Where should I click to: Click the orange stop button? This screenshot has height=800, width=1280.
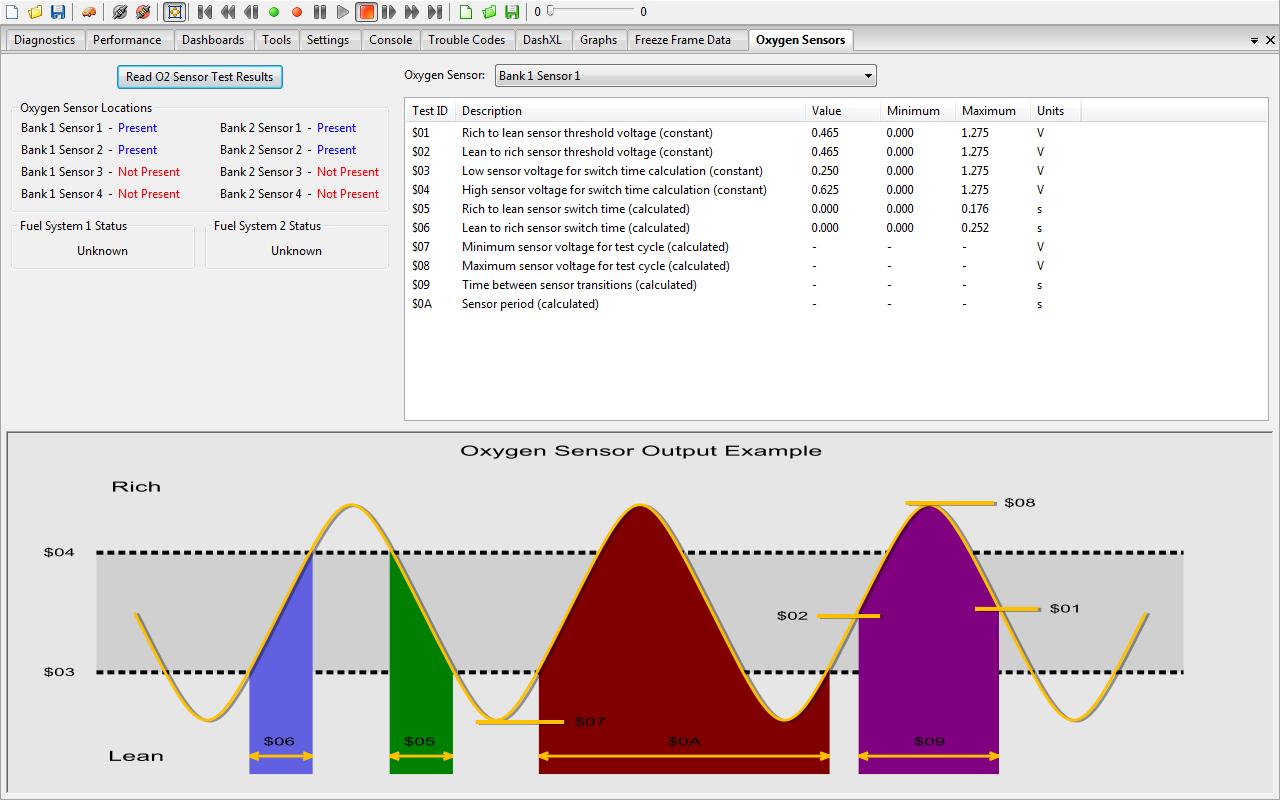click(367, 12)
